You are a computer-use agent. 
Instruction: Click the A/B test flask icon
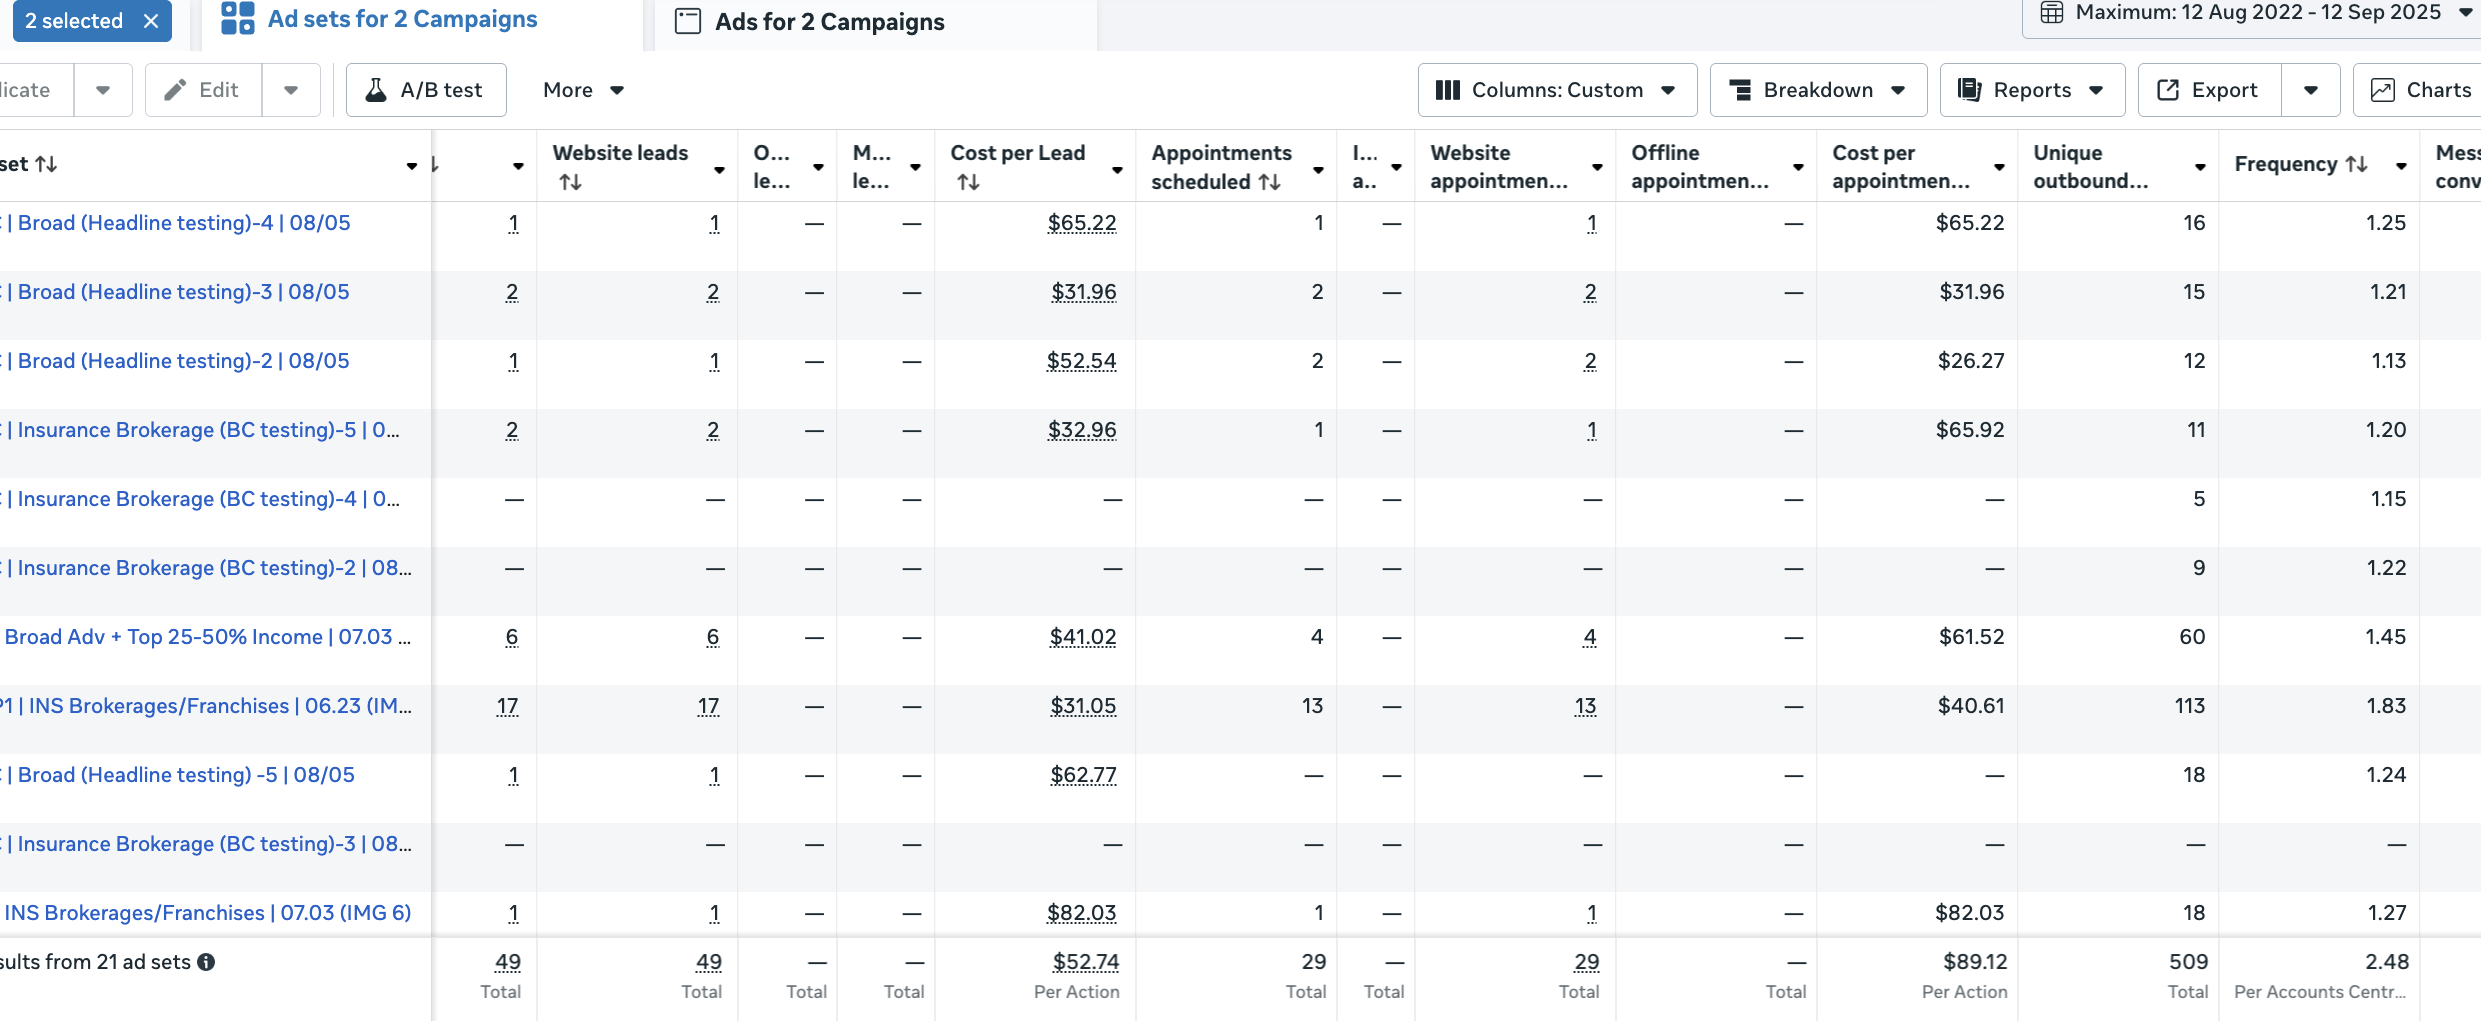coord(376,90)
